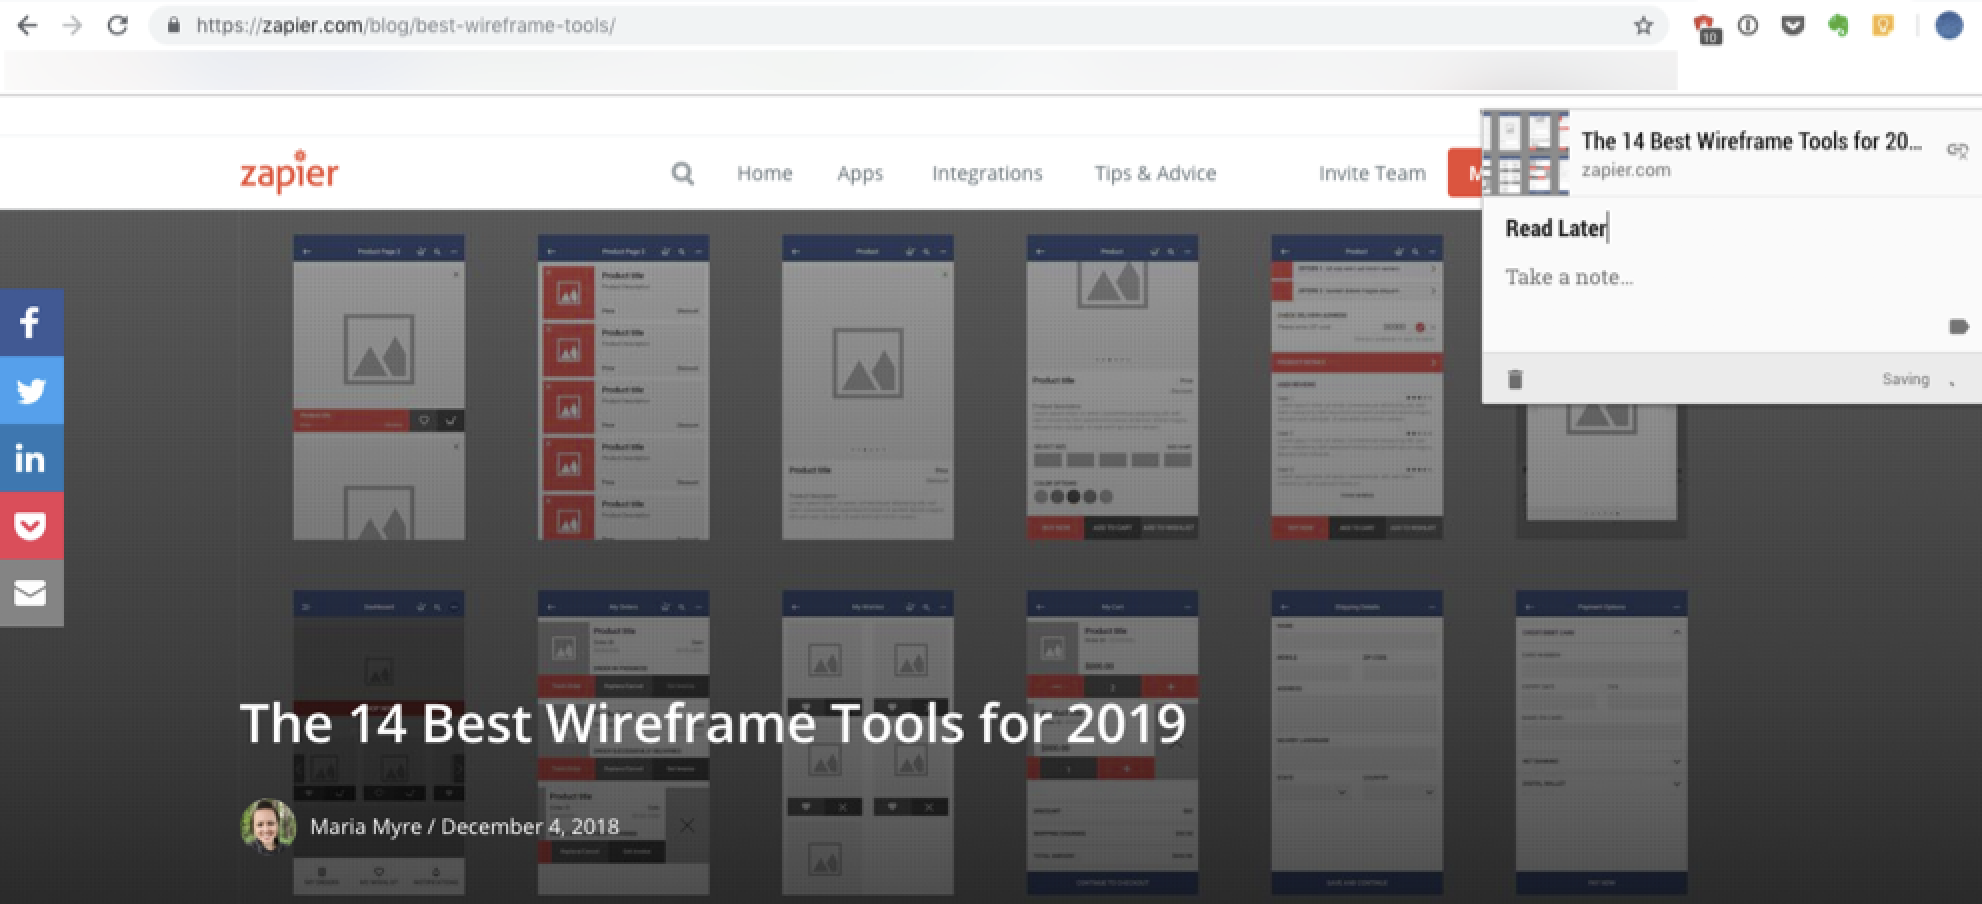Click the padlock site security icon
This screenshot has width=1982, height=904.
pos(174,26)
